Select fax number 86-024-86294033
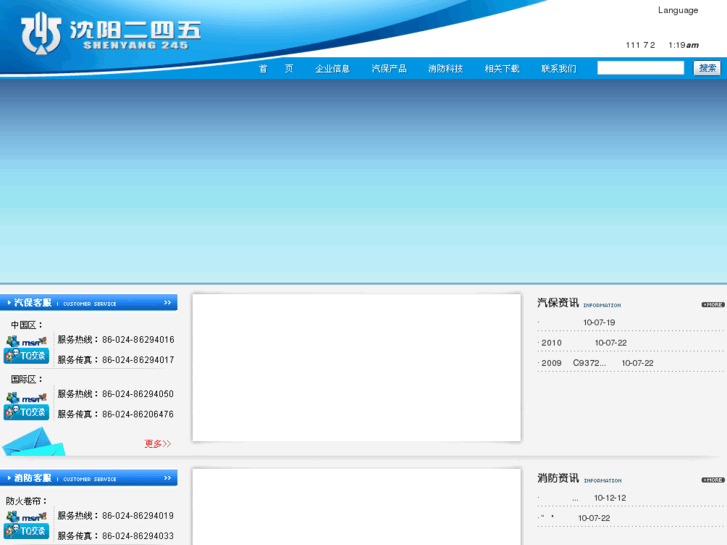 pos(138,536)
